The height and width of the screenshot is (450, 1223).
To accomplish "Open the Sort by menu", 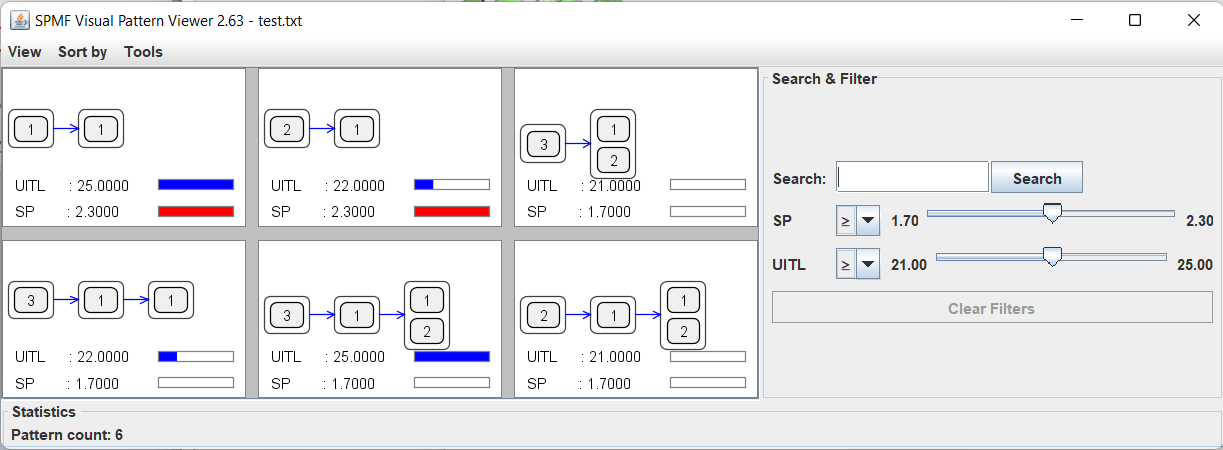I will pos(82,52).
